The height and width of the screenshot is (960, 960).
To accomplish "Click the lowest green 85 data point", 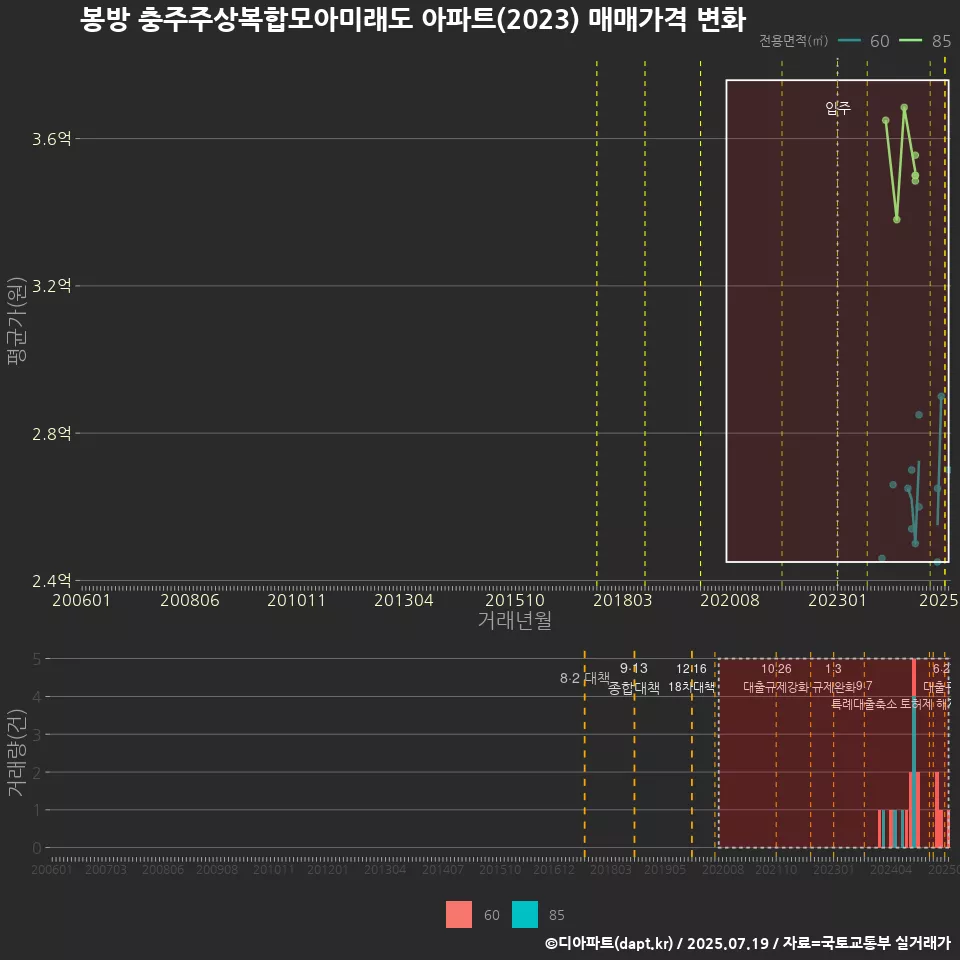I will click(896, 219).
